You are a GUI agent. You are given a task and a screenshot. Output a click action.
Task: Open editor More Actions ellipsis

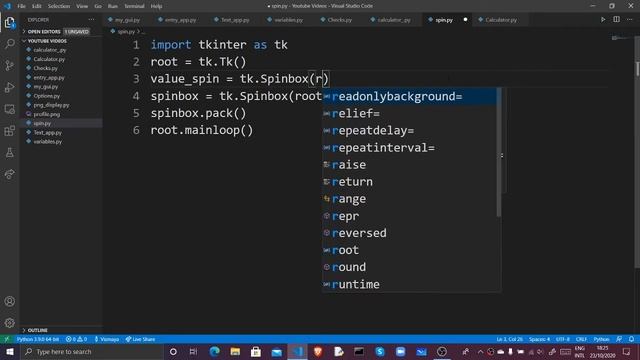[x=630, y=20]
